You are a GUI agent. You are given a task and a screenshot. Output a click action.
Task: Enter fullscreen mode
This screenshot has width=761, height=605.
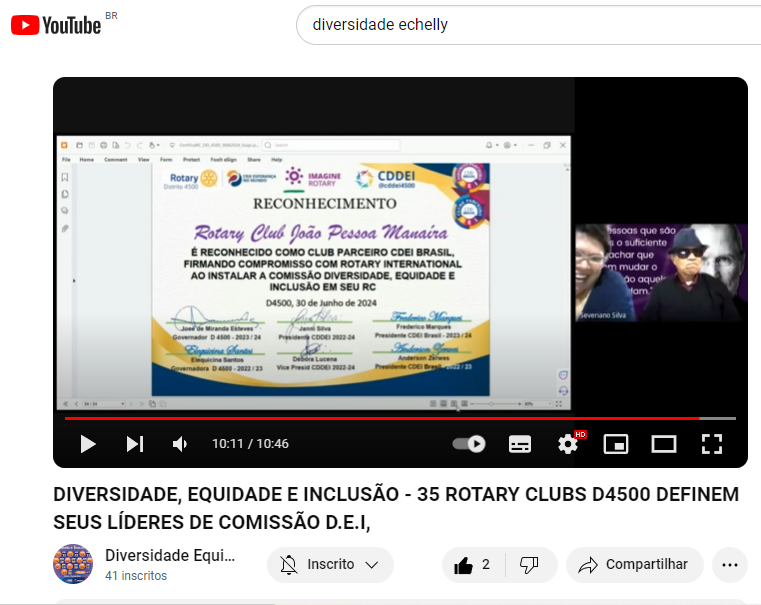pos(711,444)
